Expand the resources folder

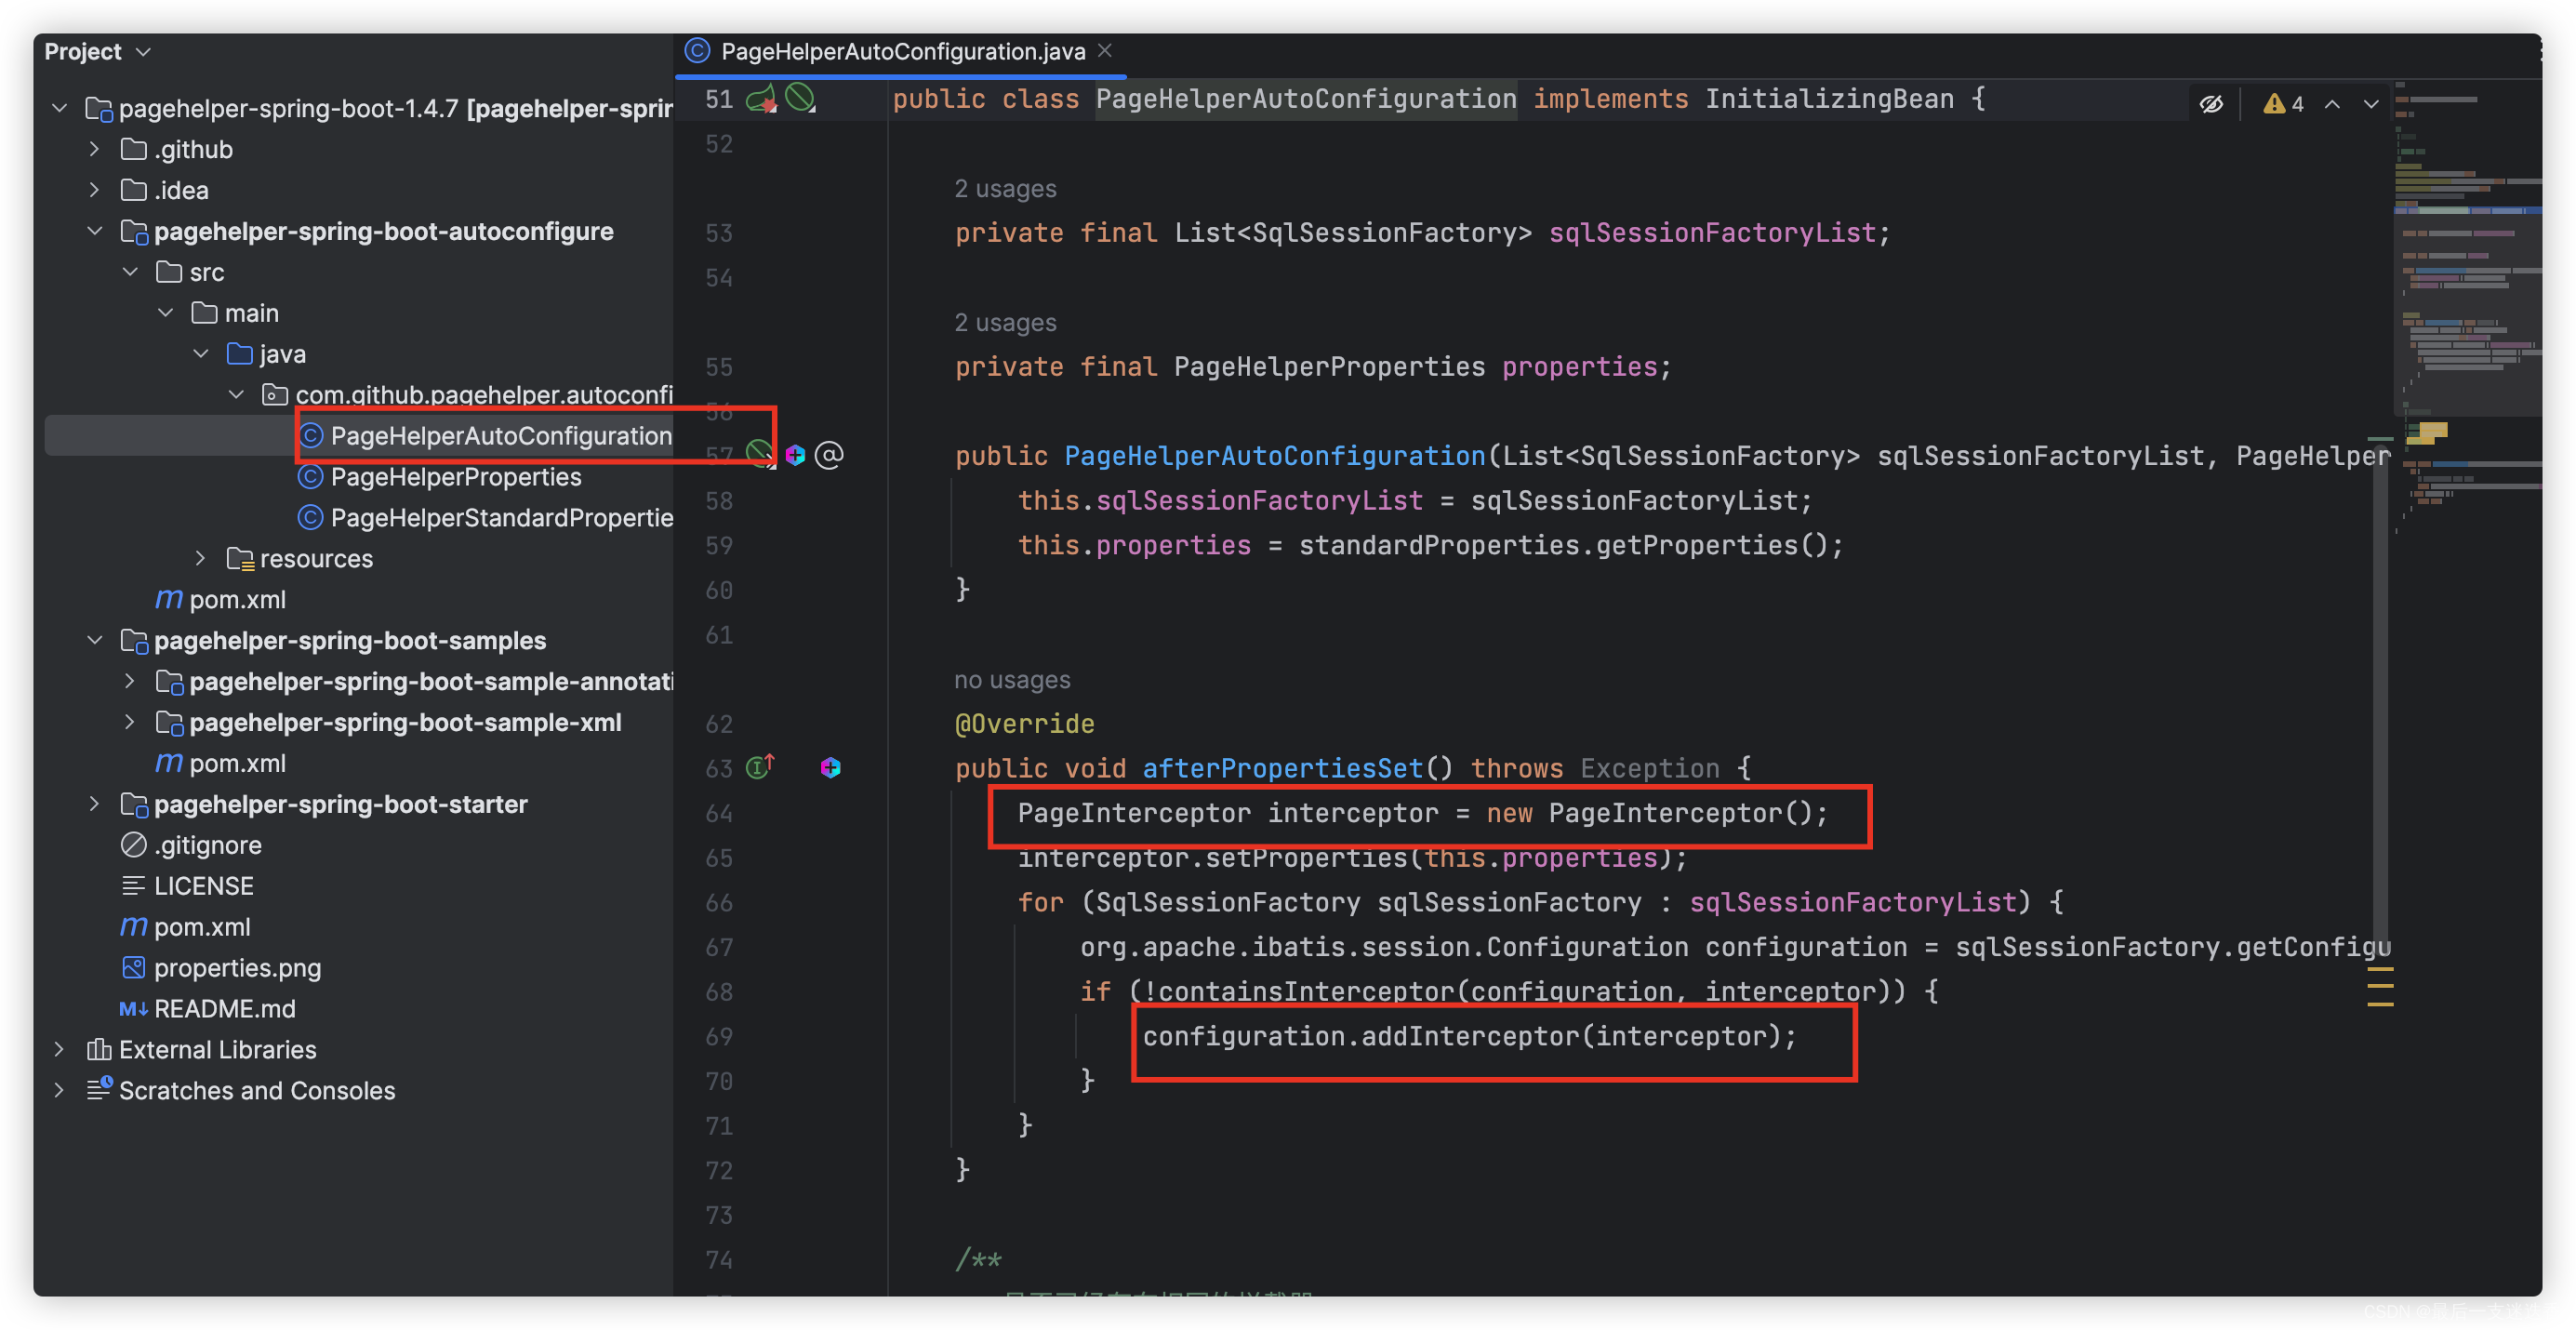point(200,558)
